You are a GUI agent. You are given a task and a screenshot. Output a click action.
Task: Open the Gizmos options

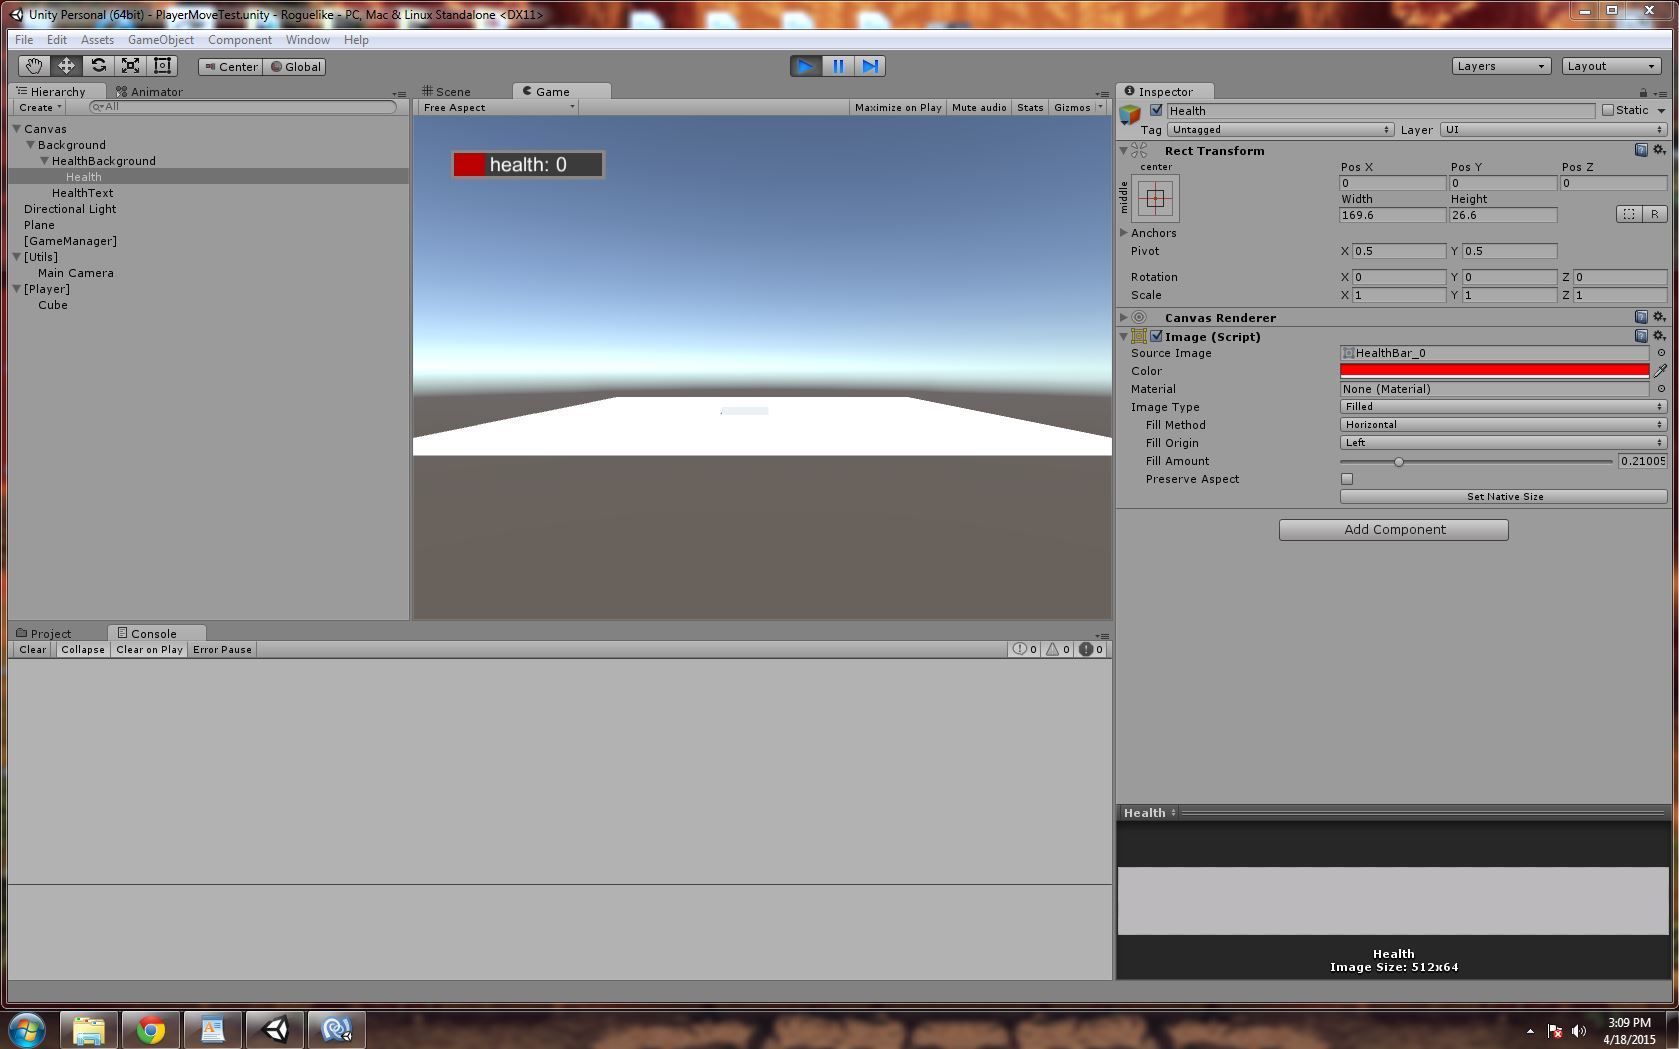pyautogui.click(x=1077, y=107)
